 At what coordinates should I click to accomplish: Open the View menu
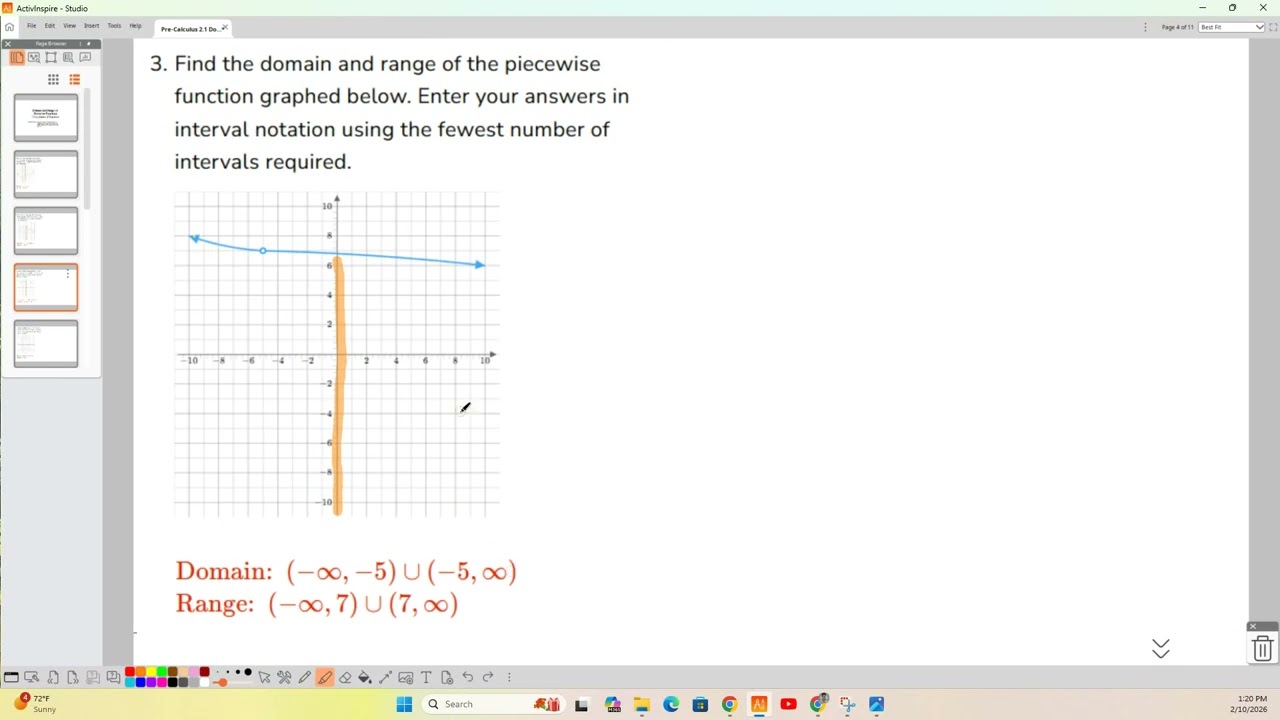tap(69, 26)
